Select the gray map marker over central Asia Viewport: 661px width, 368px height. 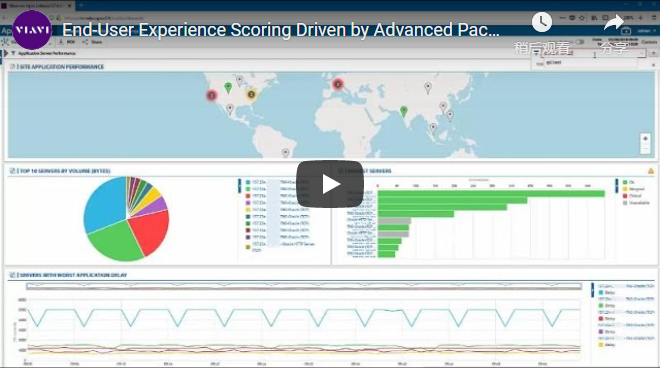point(428,88)
